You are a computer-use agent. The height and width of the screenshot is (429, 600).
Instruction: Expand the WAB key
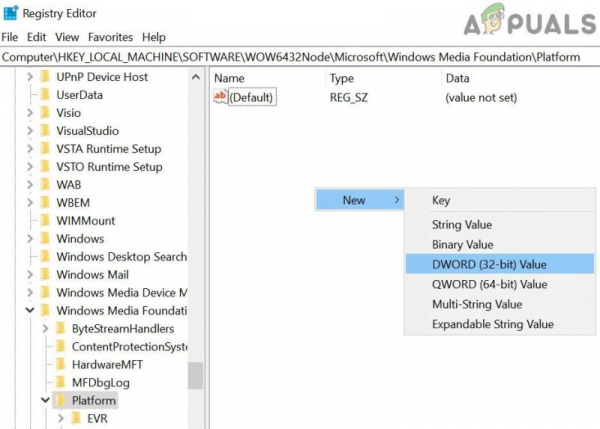click(30, 185)
